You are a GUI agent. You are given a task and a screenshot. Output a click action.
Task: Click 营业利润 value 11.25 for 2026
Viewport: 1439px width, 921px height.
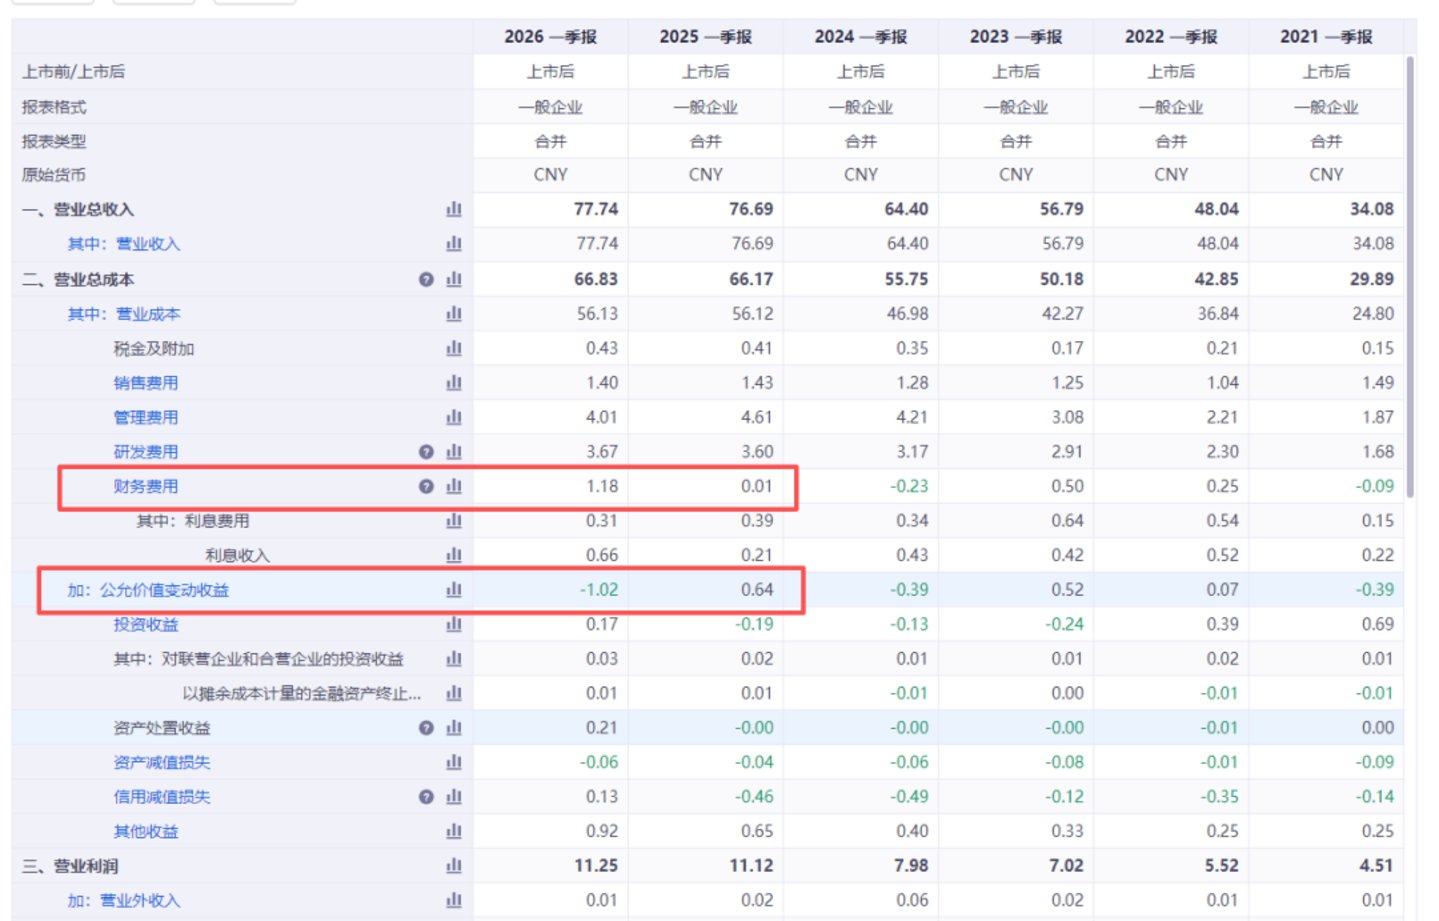596,866
